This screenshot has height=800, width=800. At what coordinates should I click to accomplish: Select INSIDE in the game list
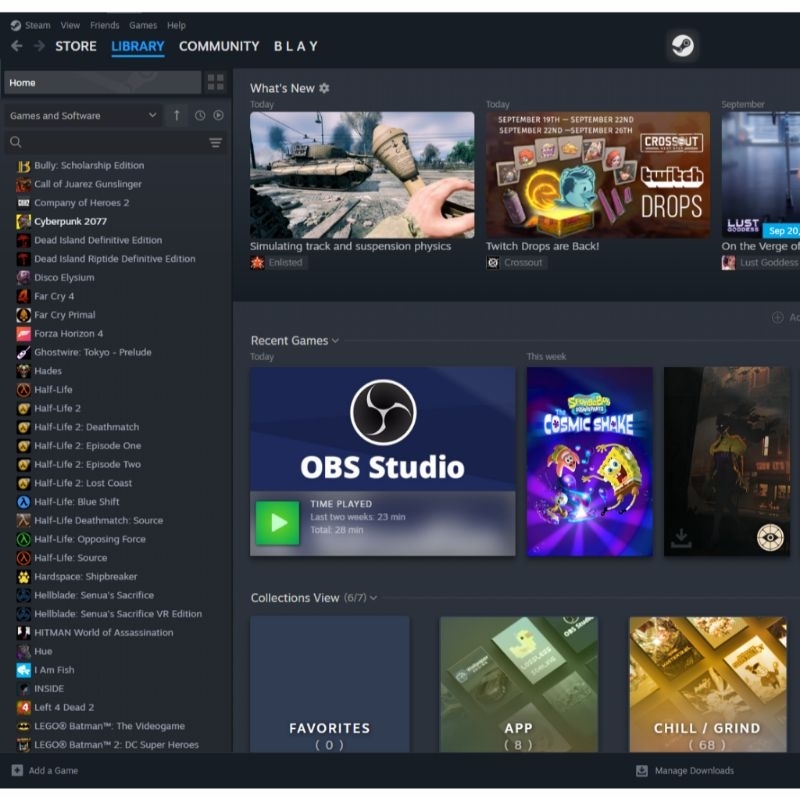coord(49,689)
